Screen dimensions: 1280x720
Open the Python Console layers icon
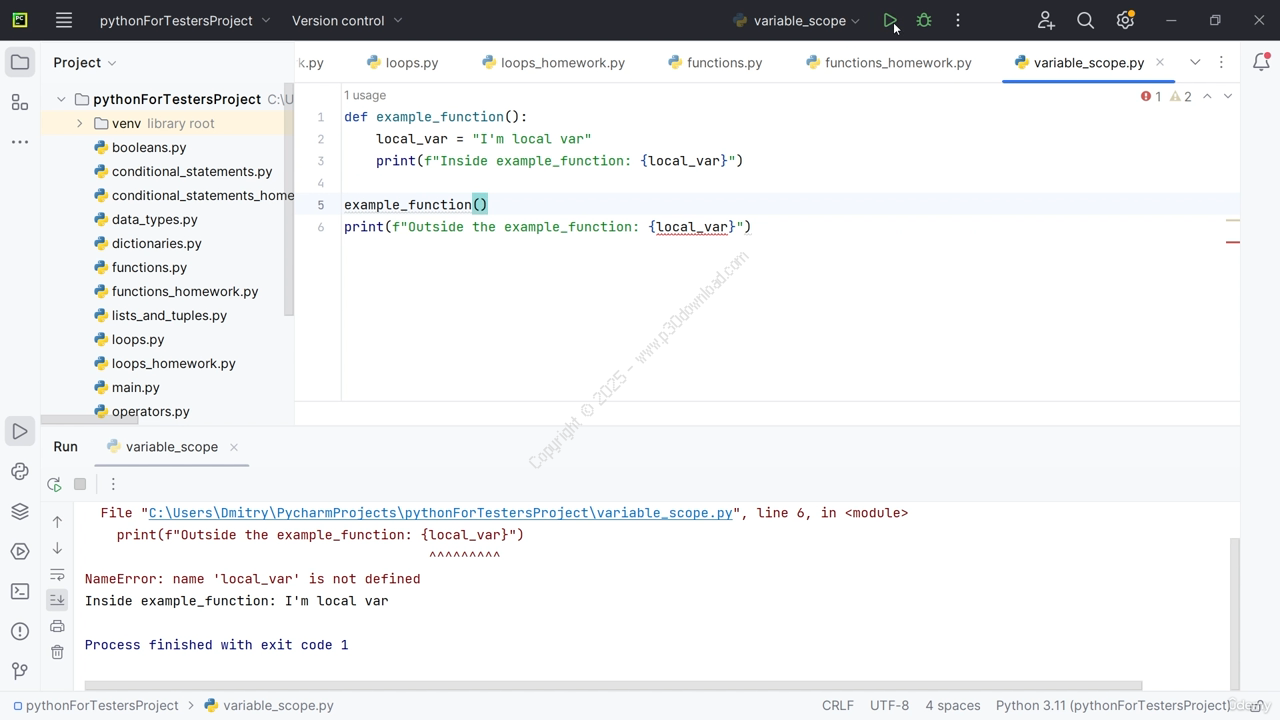tap(20, 512)
